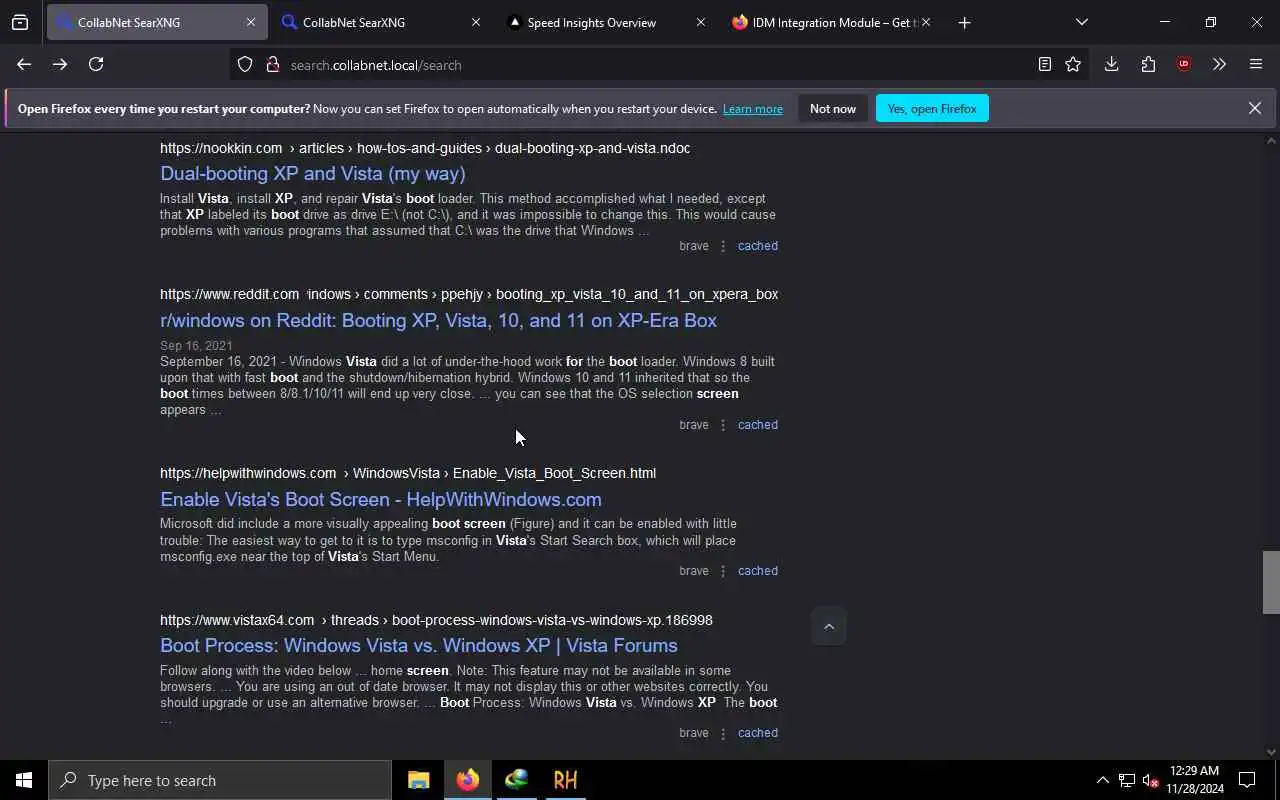The image size is (1280, 800).
Task: Open the Downloads panel
Action: point(1111,64)
